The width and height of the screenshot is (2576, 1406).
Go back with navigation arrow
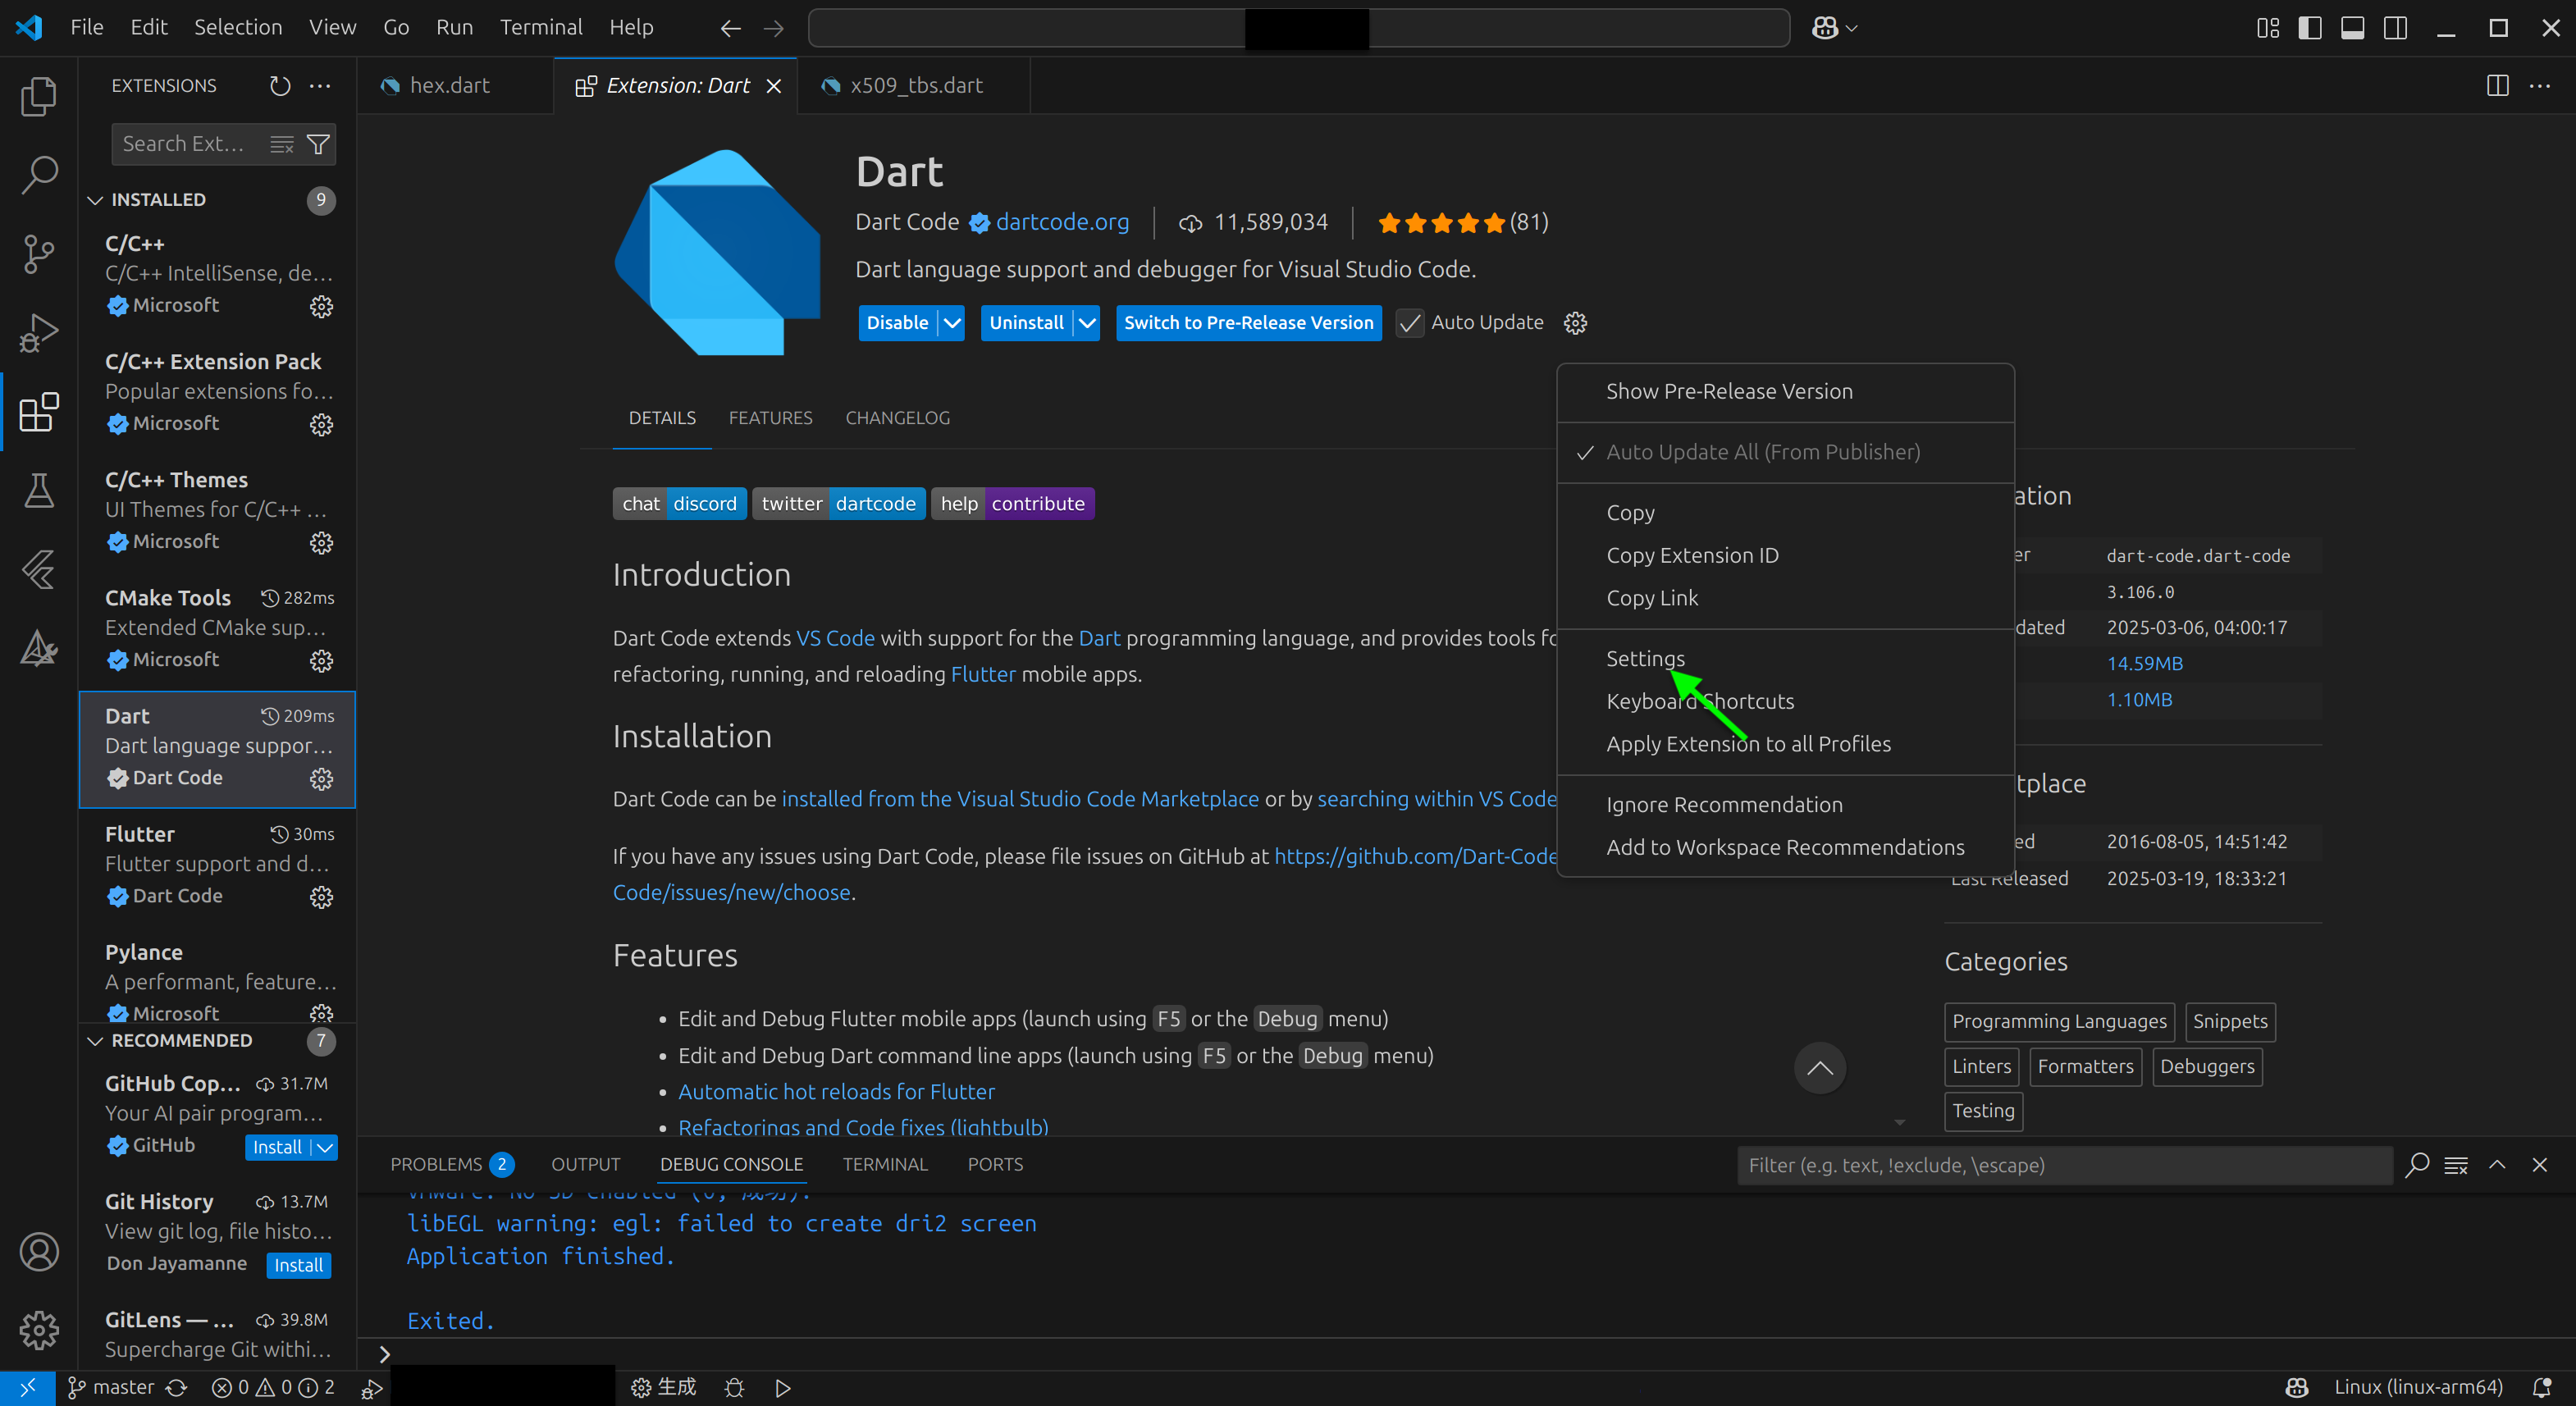731,28
